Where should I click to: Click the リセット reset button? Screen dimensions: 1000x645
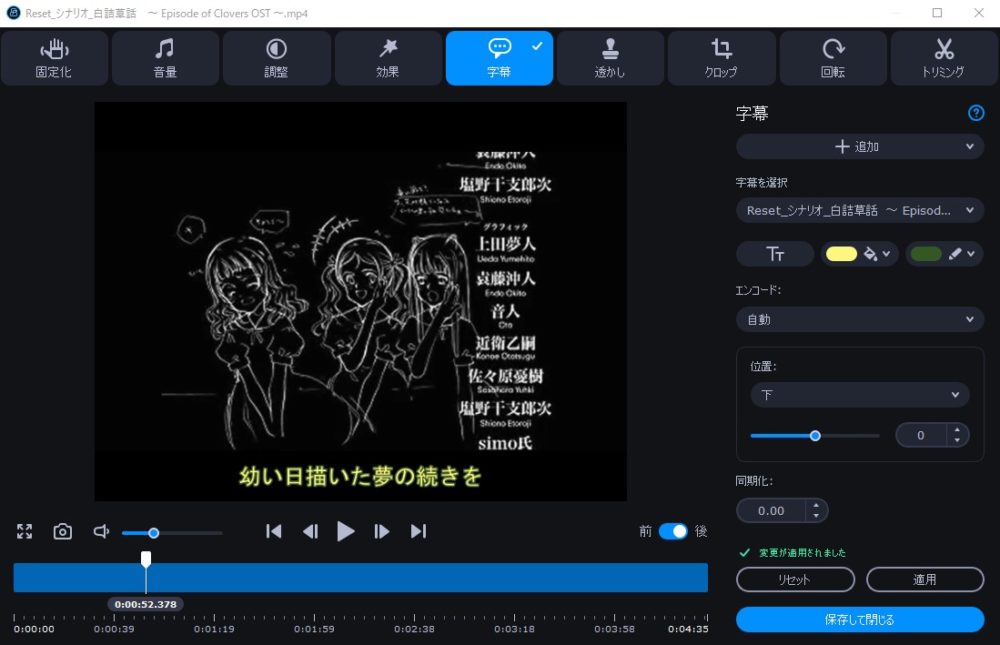click(795, 579)
